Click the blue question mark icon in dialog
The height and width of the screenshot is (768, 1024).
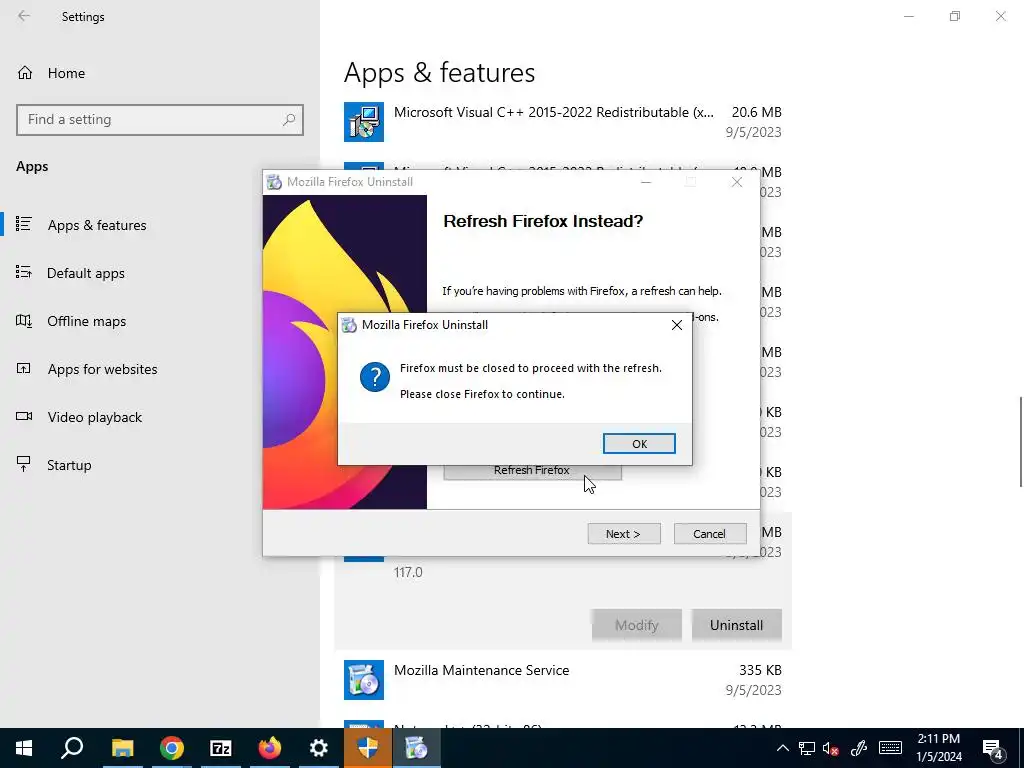coord(375,377)
